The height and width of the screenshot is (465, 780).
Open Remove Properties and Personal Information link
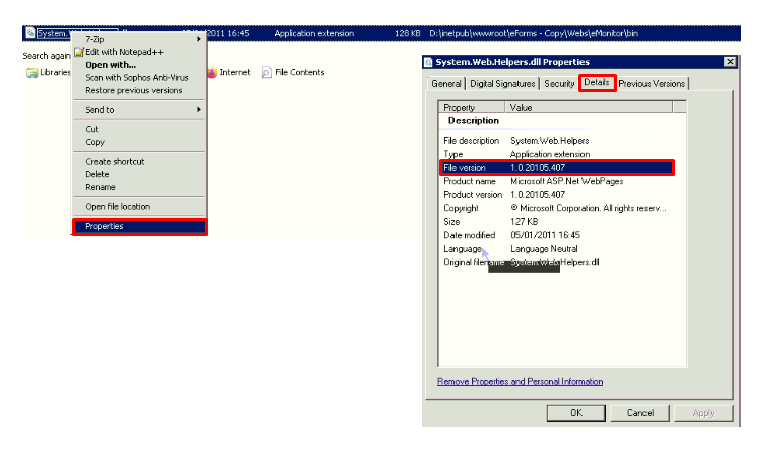coord(520,381)
